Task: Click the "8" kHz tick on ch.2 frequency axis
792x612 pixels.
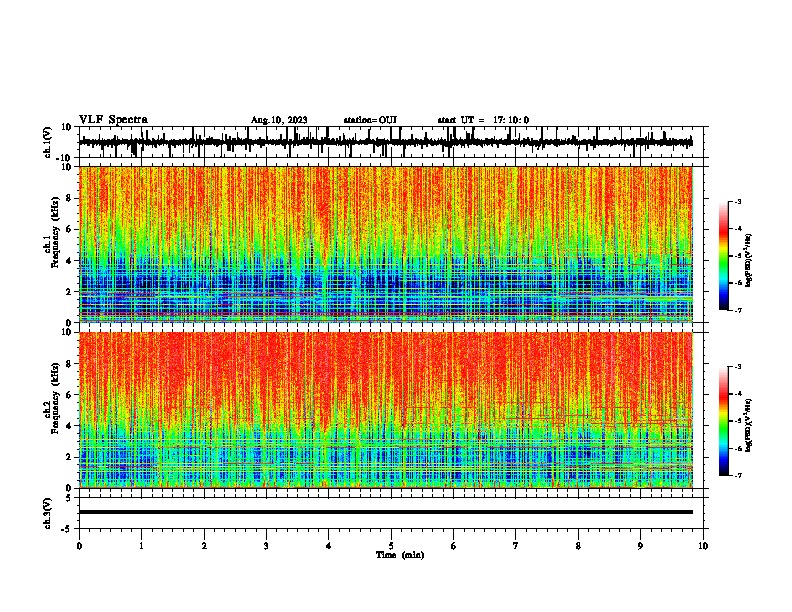Action: pos(69,364)
